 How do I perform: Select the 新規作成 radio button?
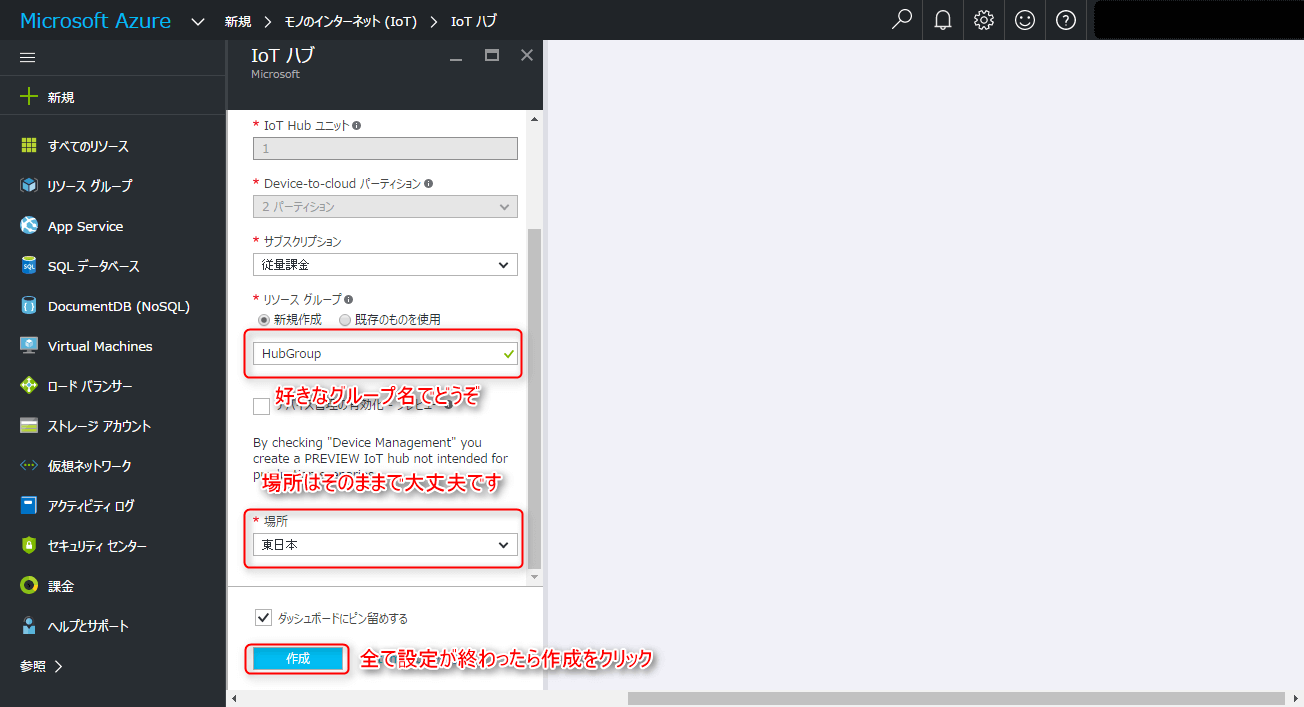click(x=264, y=320)
